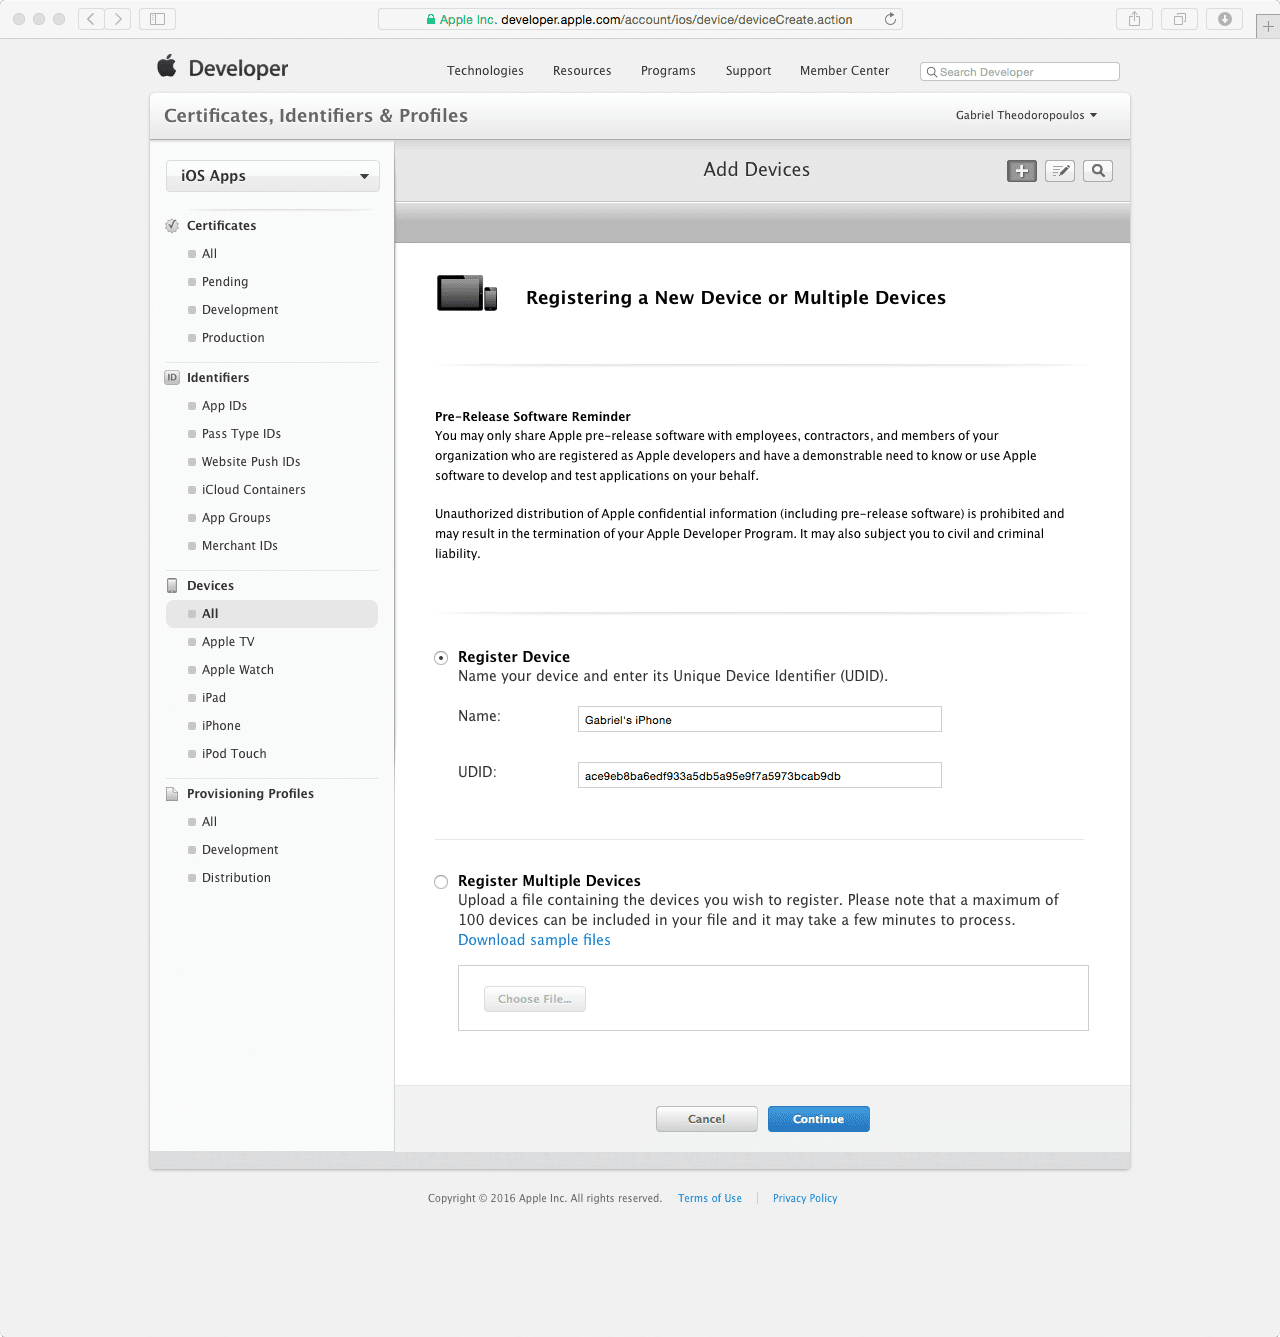Click the Safari address bar

pos(640,19)
